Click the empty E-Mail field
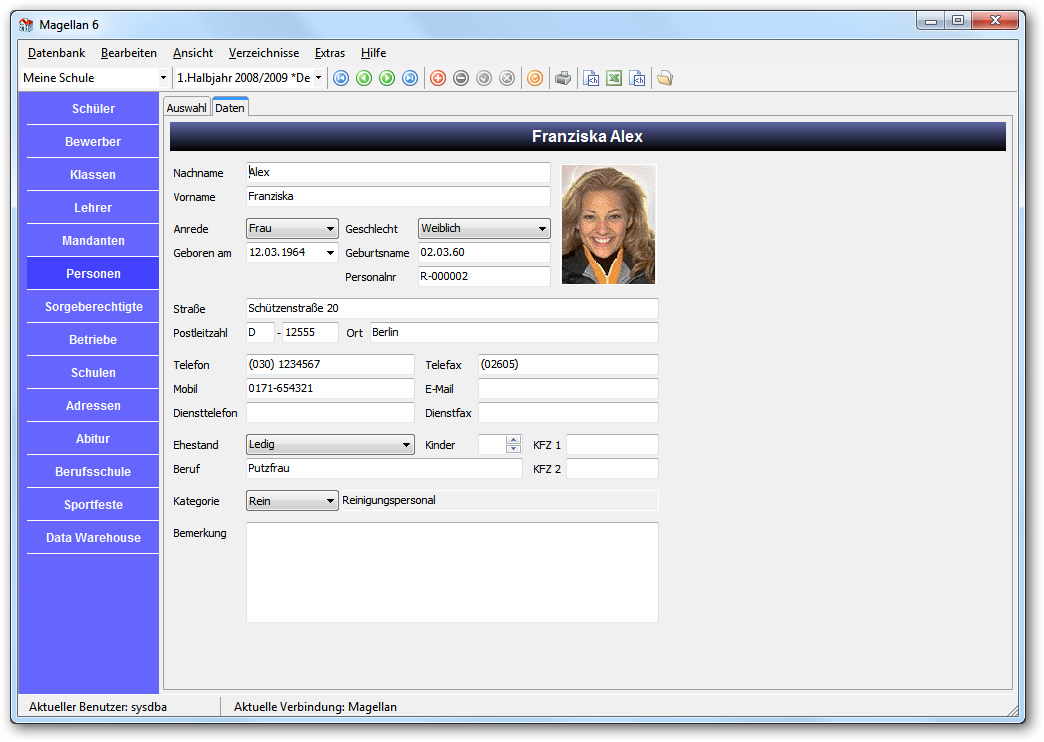Screen dimensions: 1044x742 [x=568, y=388]
